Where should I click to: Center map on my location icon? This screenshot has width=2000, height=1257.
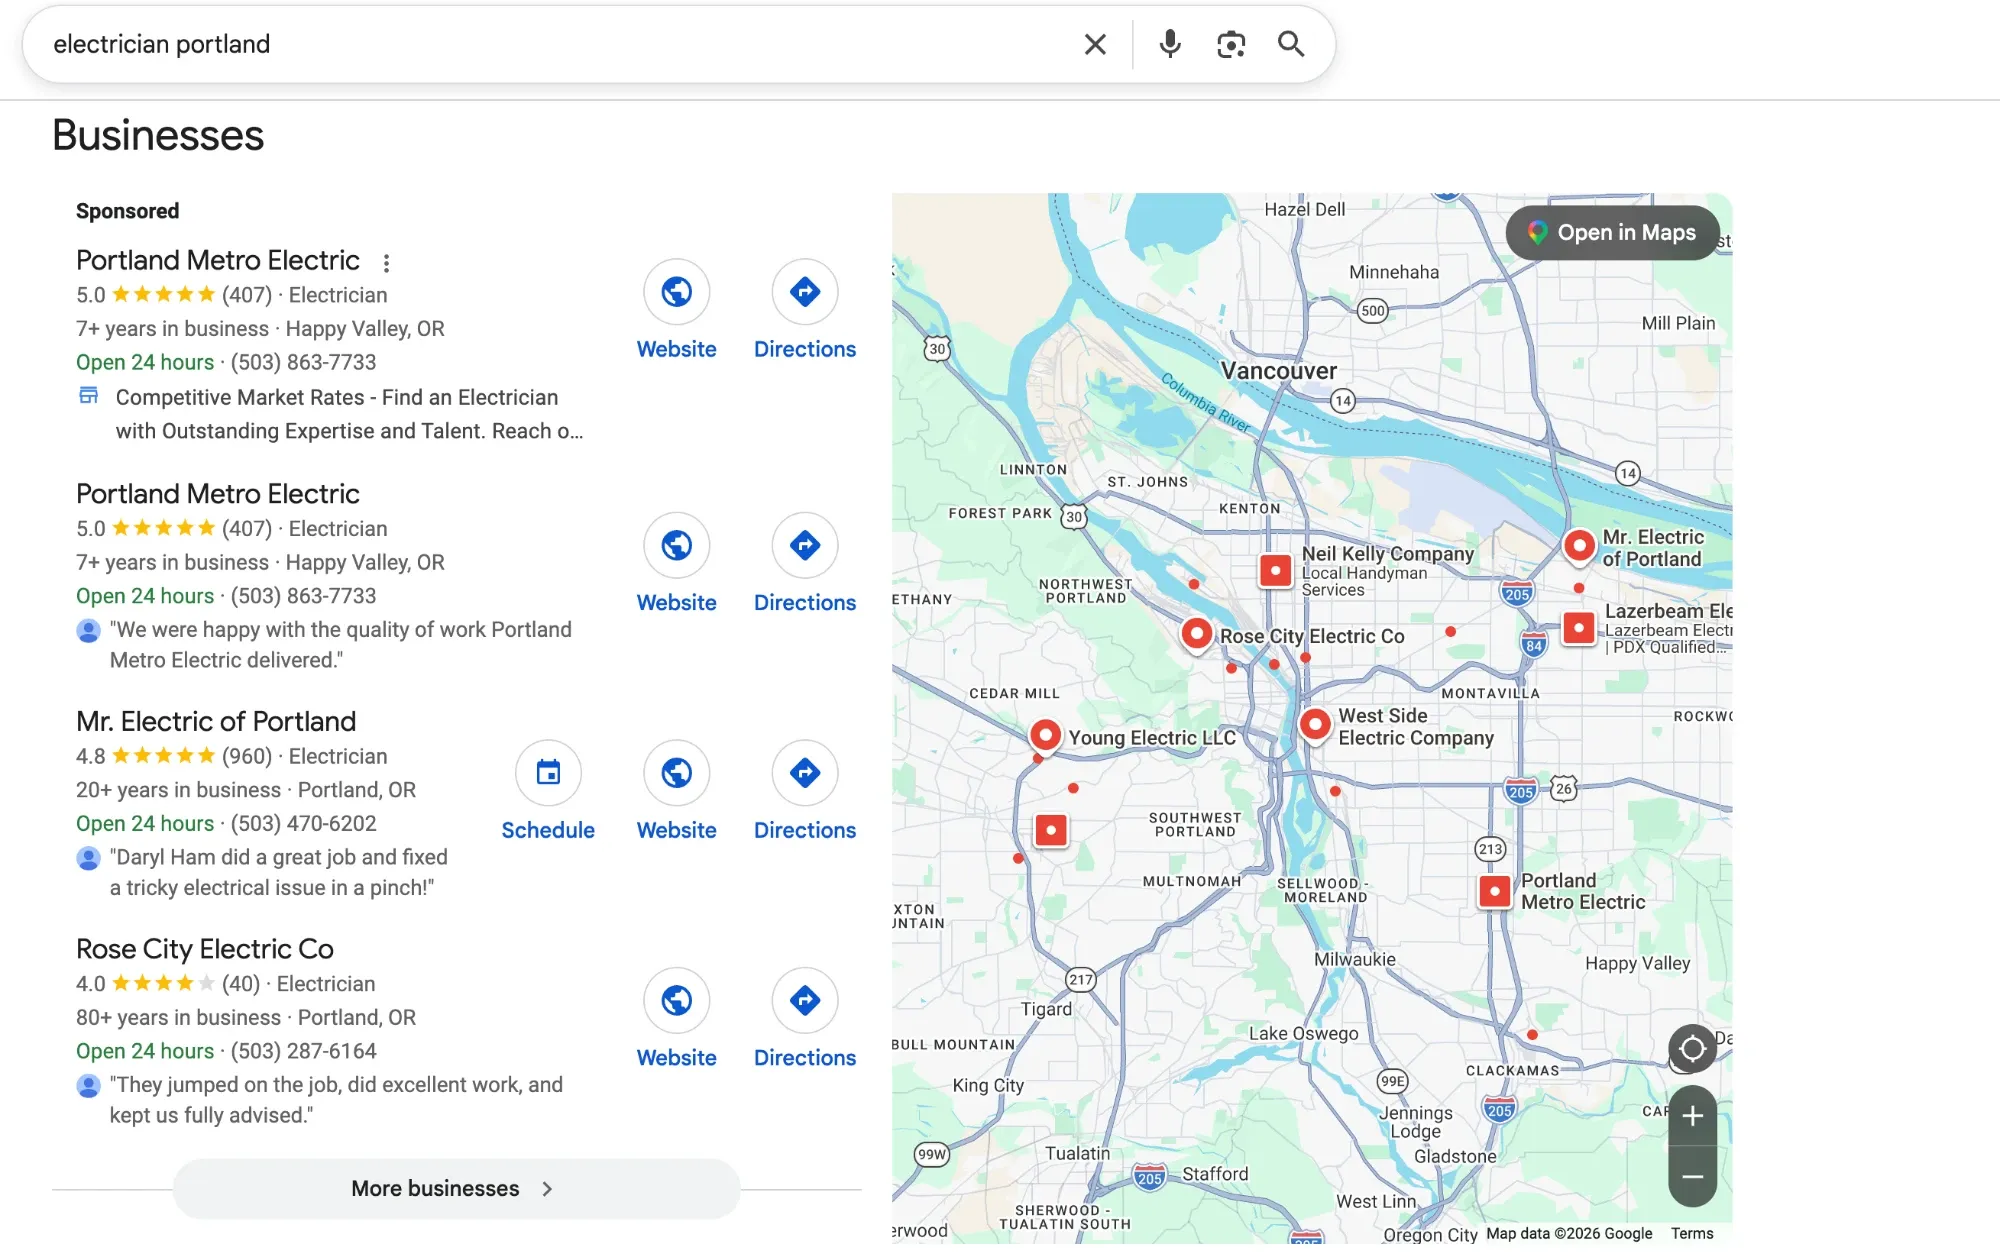tap(1692, 1049)
